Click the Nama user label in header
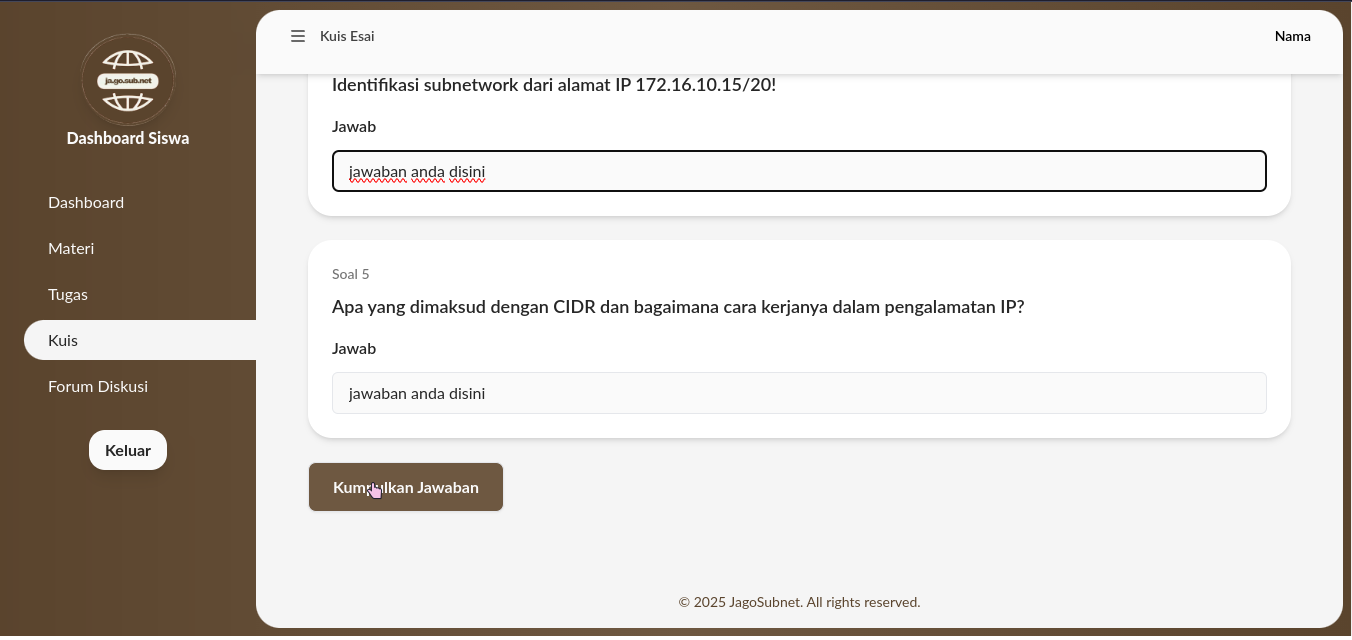 click(x=1292, y=36)
